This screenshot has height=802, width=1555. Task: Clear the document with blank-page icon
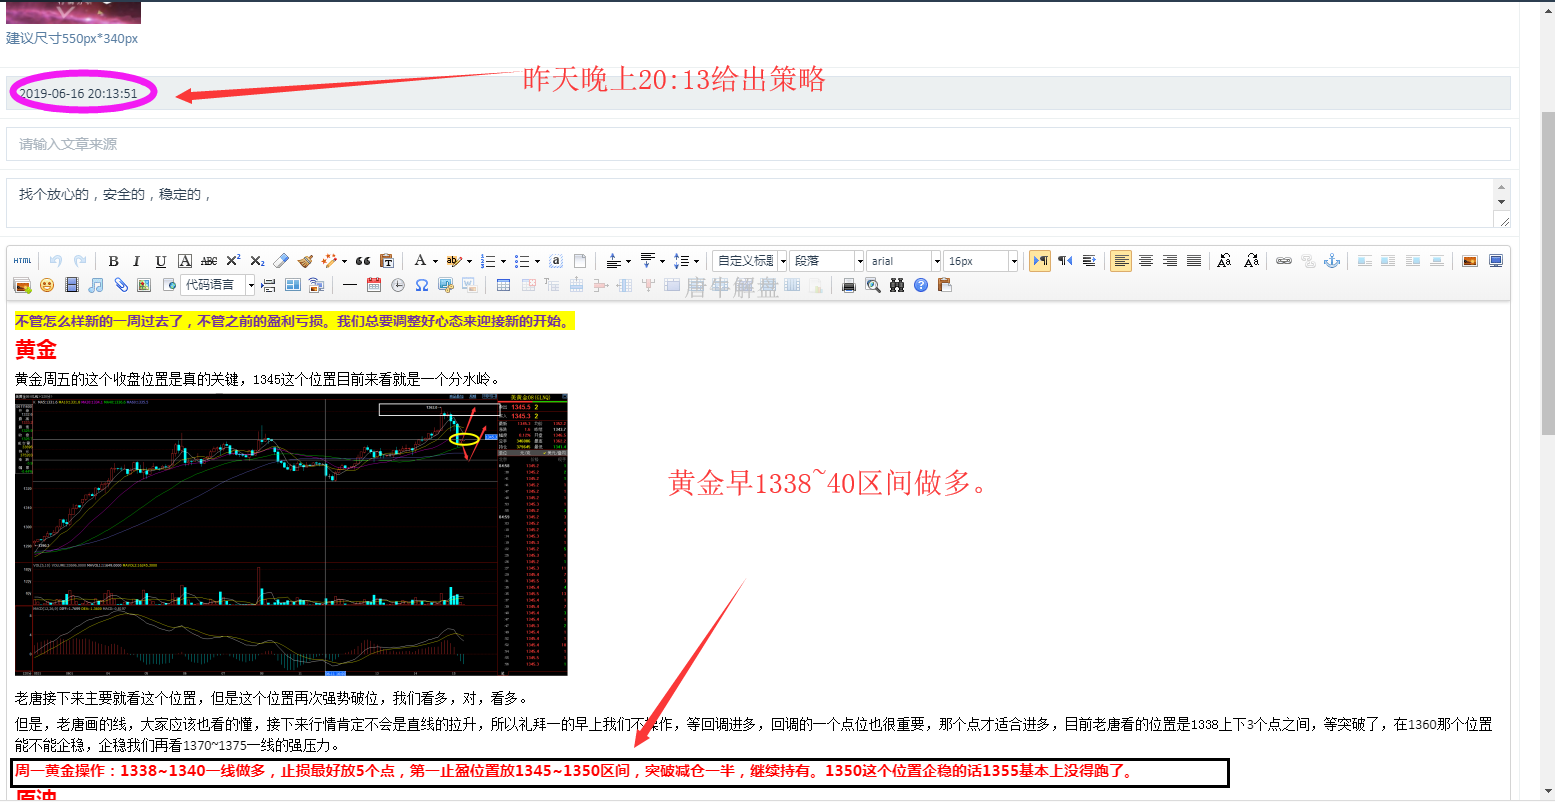(579, 261)
